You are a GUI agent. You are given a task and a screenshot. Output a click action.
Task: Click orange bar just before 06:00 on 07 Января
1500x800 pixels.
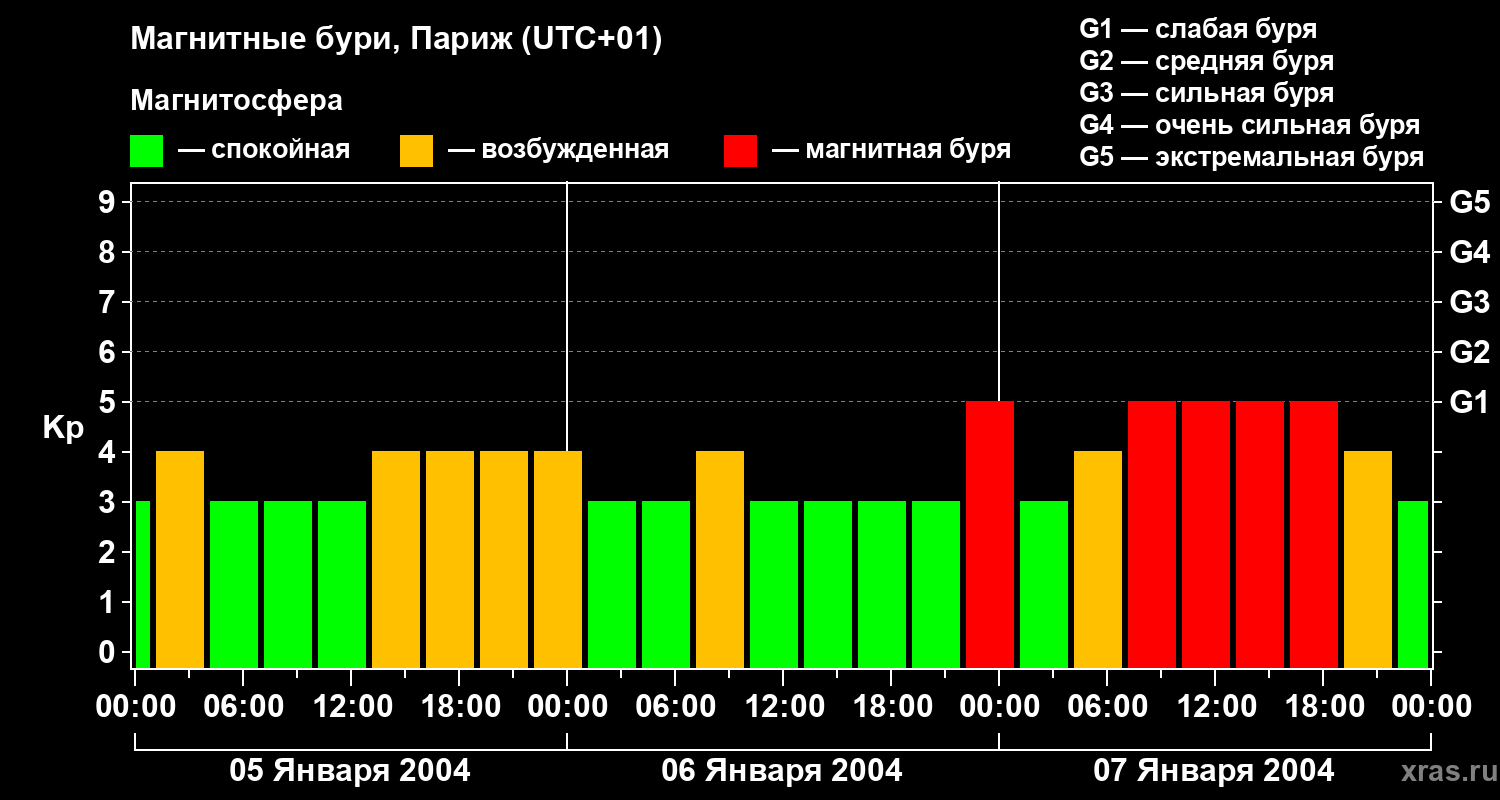coord(1098,560)
